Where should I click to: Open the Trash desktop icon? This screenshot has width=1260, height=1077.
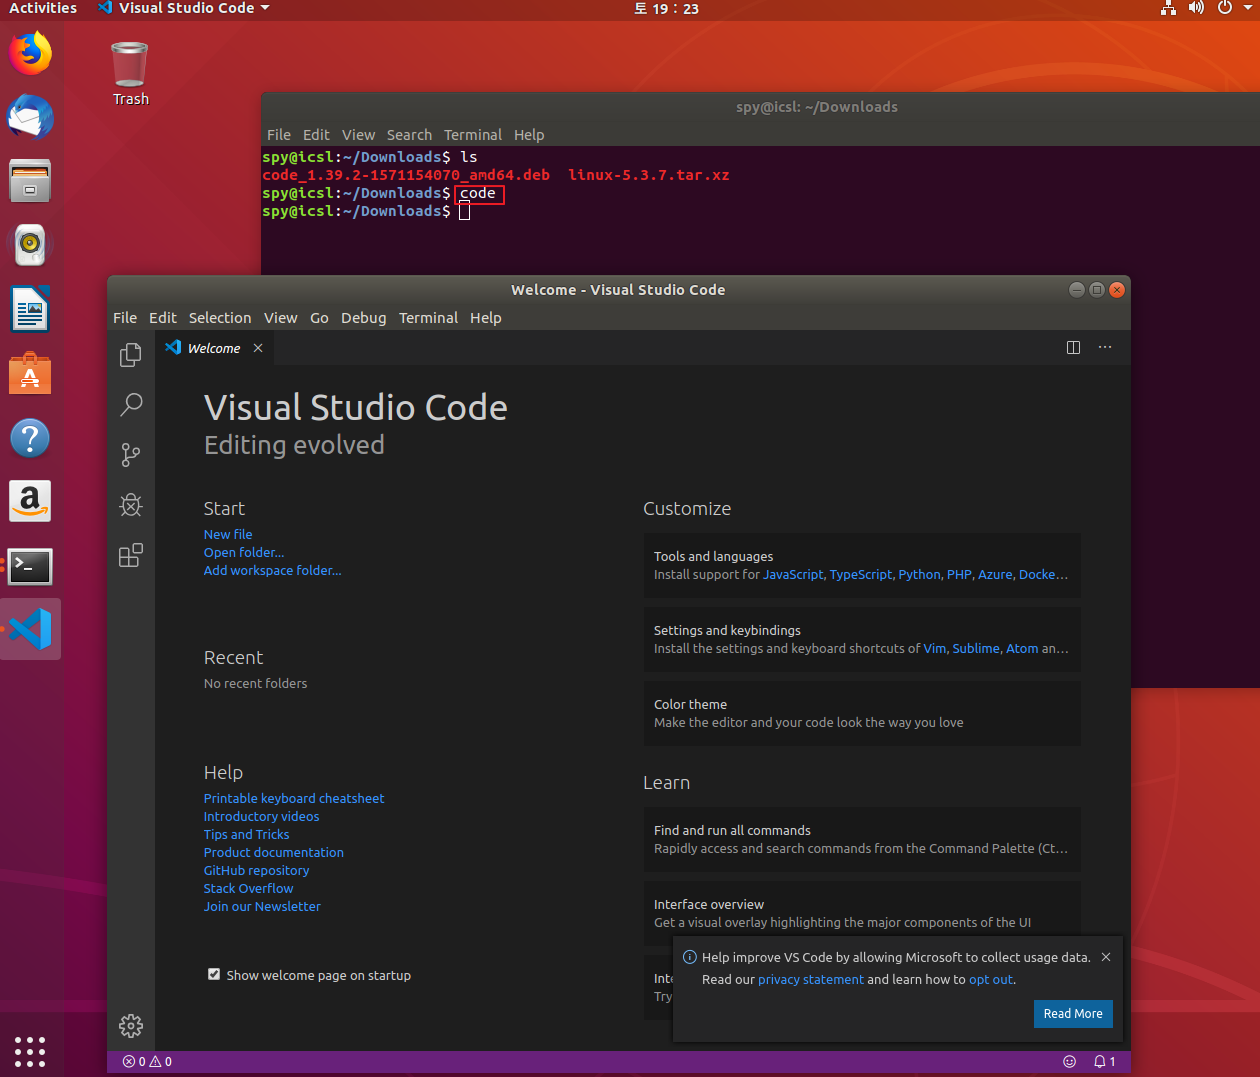[x=130, y=73]
